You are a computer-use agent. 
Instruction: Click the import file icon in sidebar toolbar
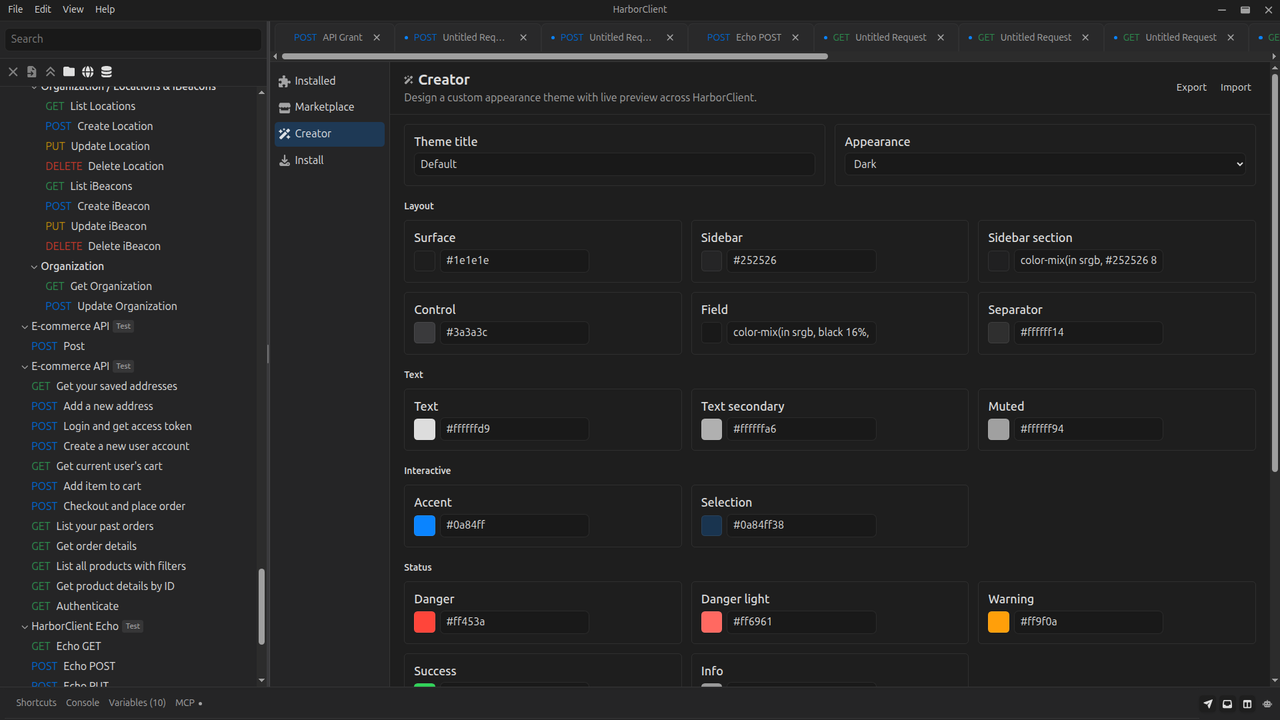[x=32, y=72]
